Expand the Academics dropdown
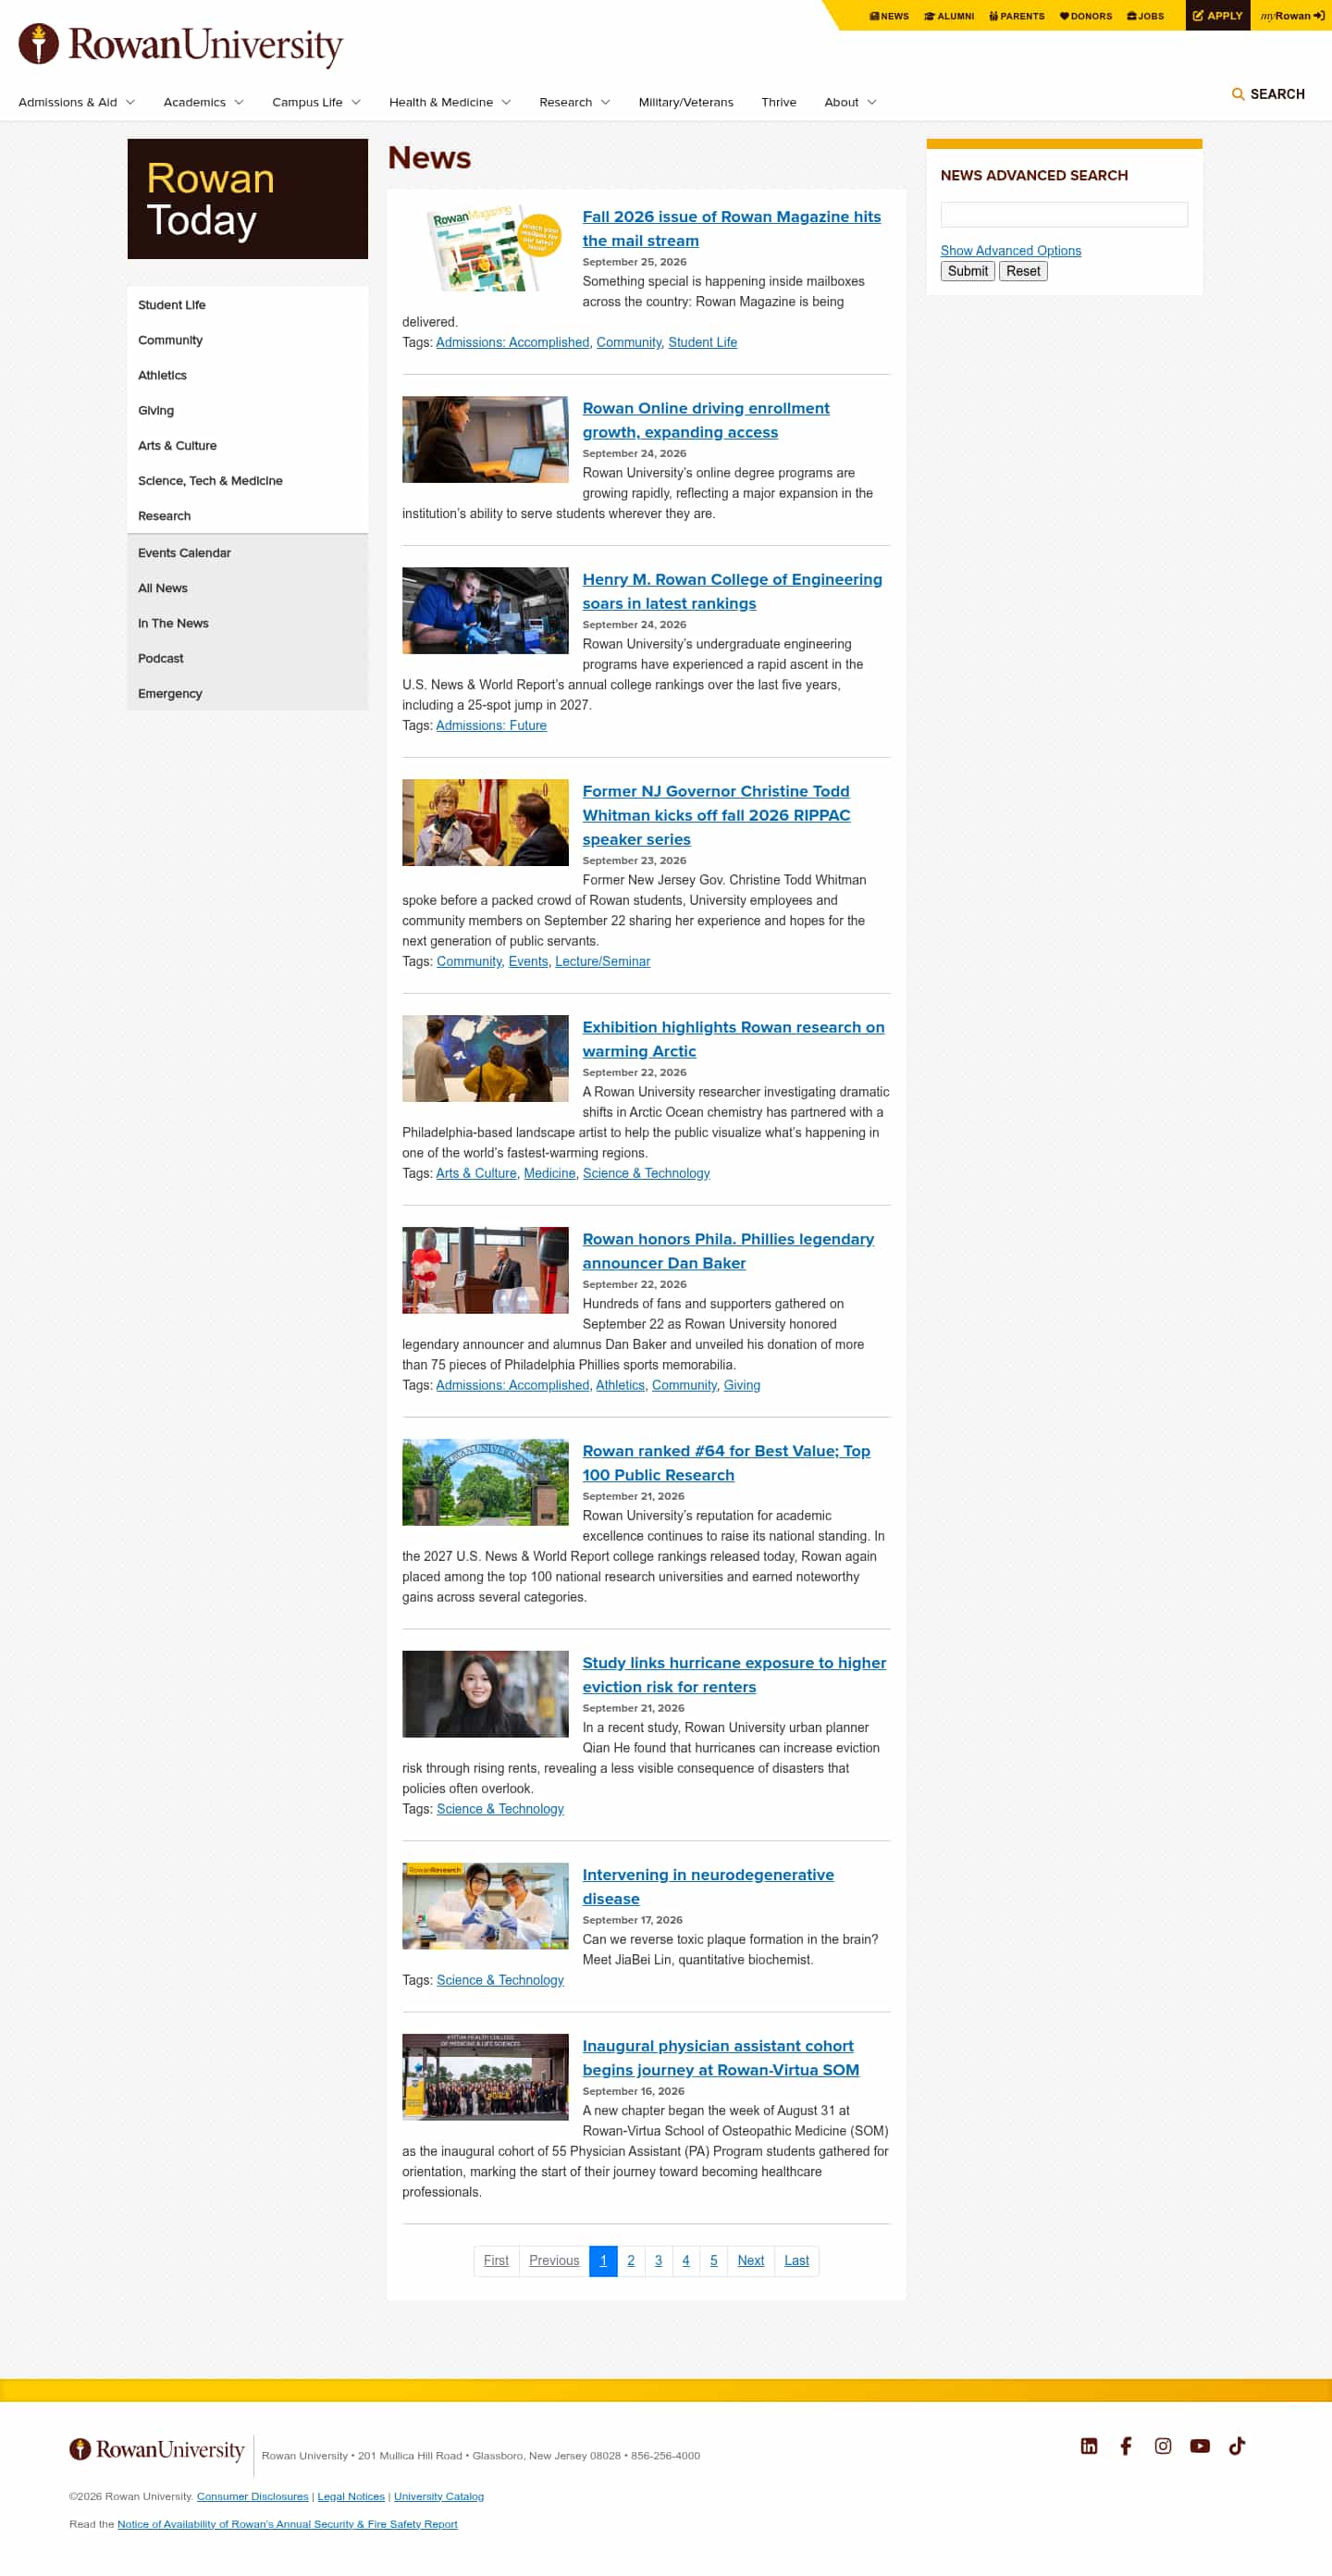Viewport: 1332px width, 2576px height. pos(203,102)
